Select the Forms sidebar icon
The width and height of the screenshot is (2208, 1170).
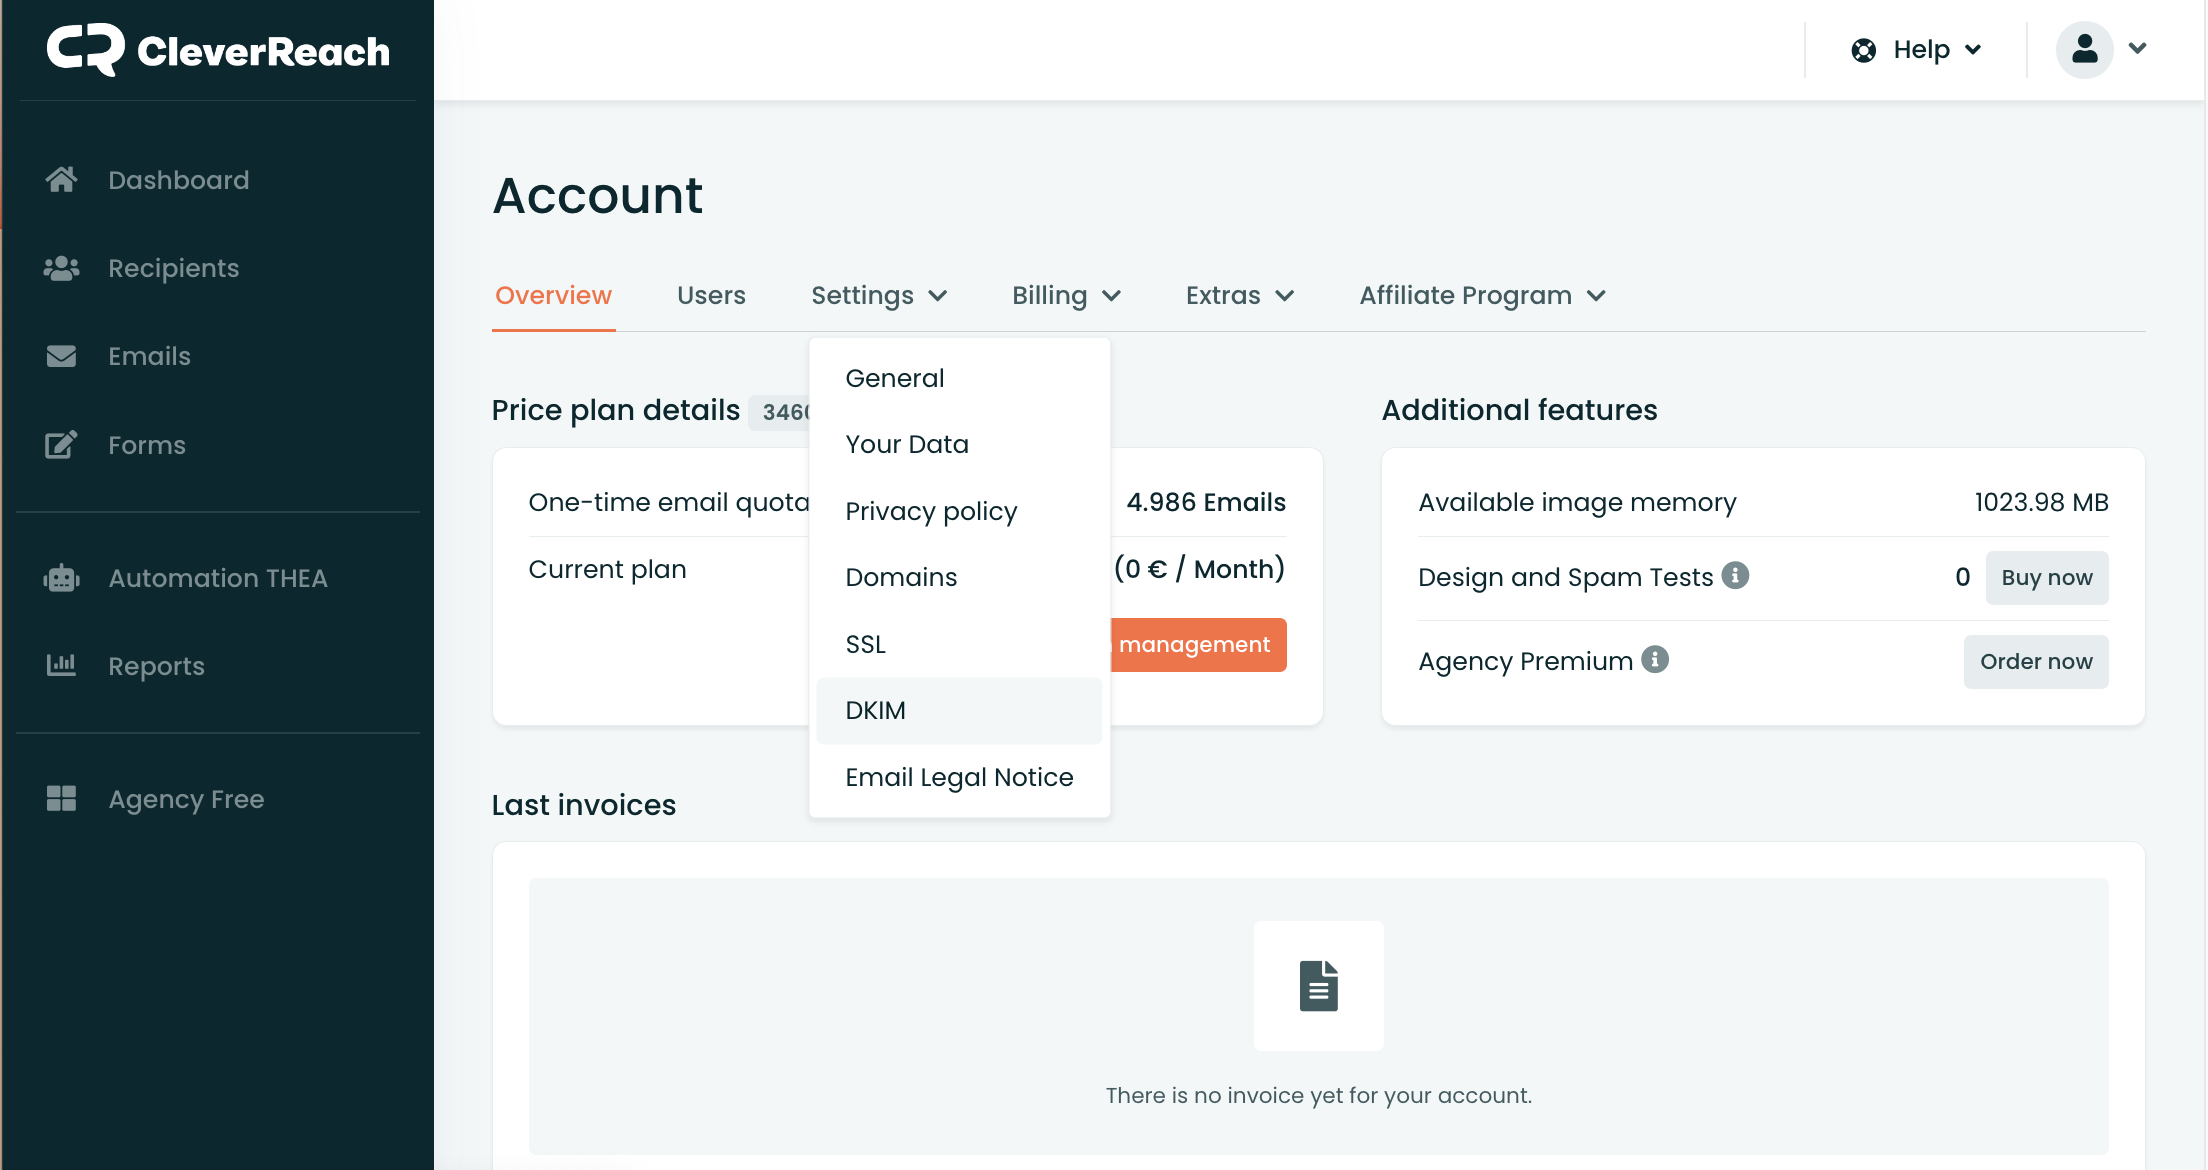coord(61,444)
